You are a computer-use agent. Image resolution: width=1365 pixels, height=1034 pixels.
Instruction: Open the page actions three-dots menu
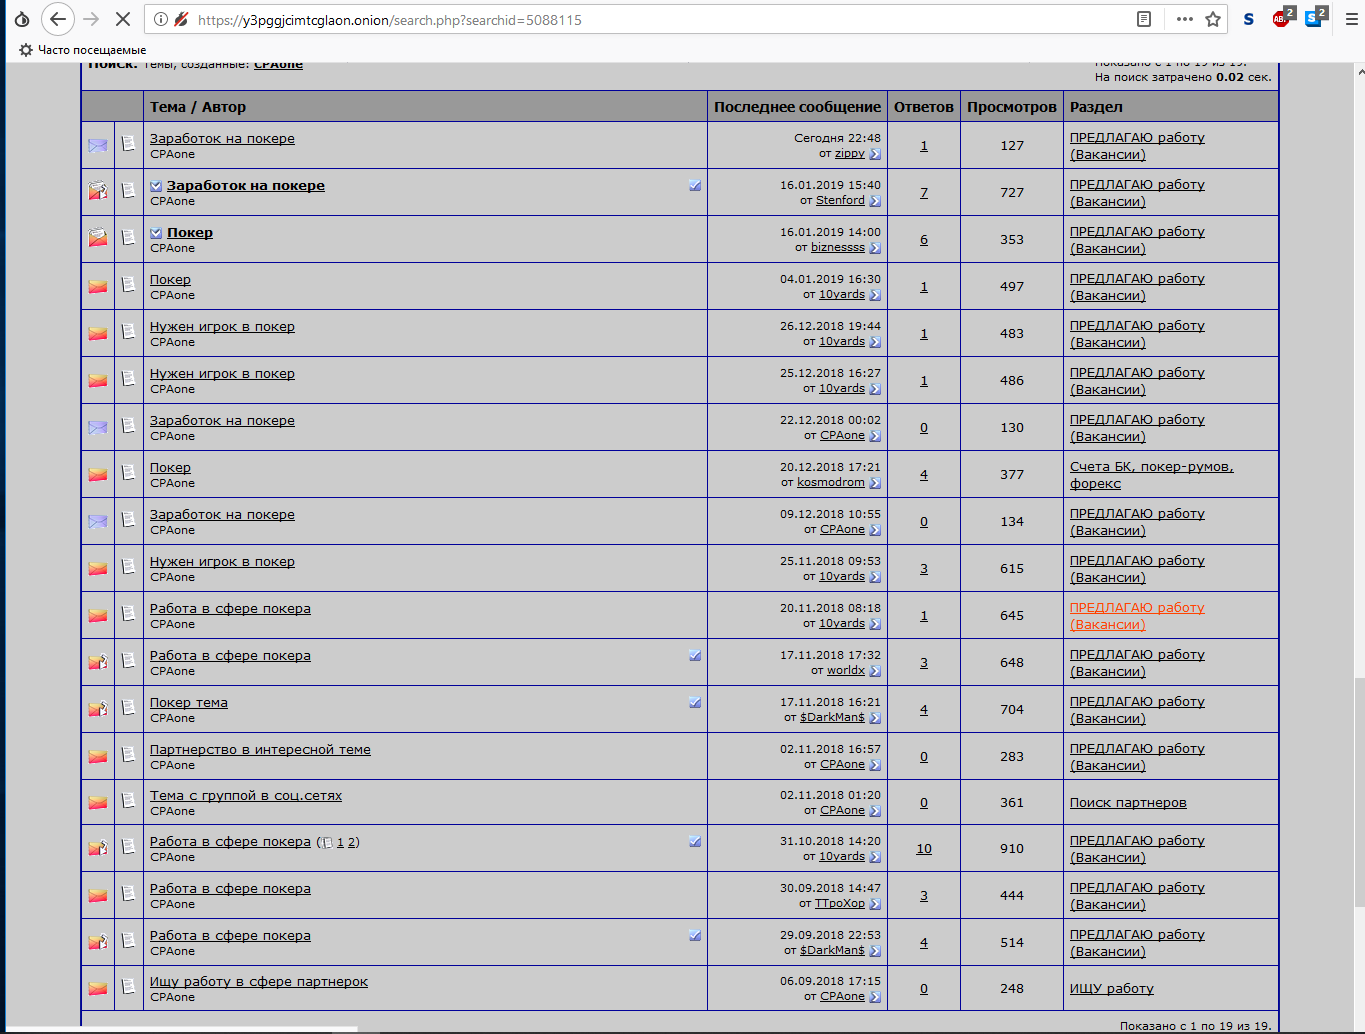click(1184, 19)
